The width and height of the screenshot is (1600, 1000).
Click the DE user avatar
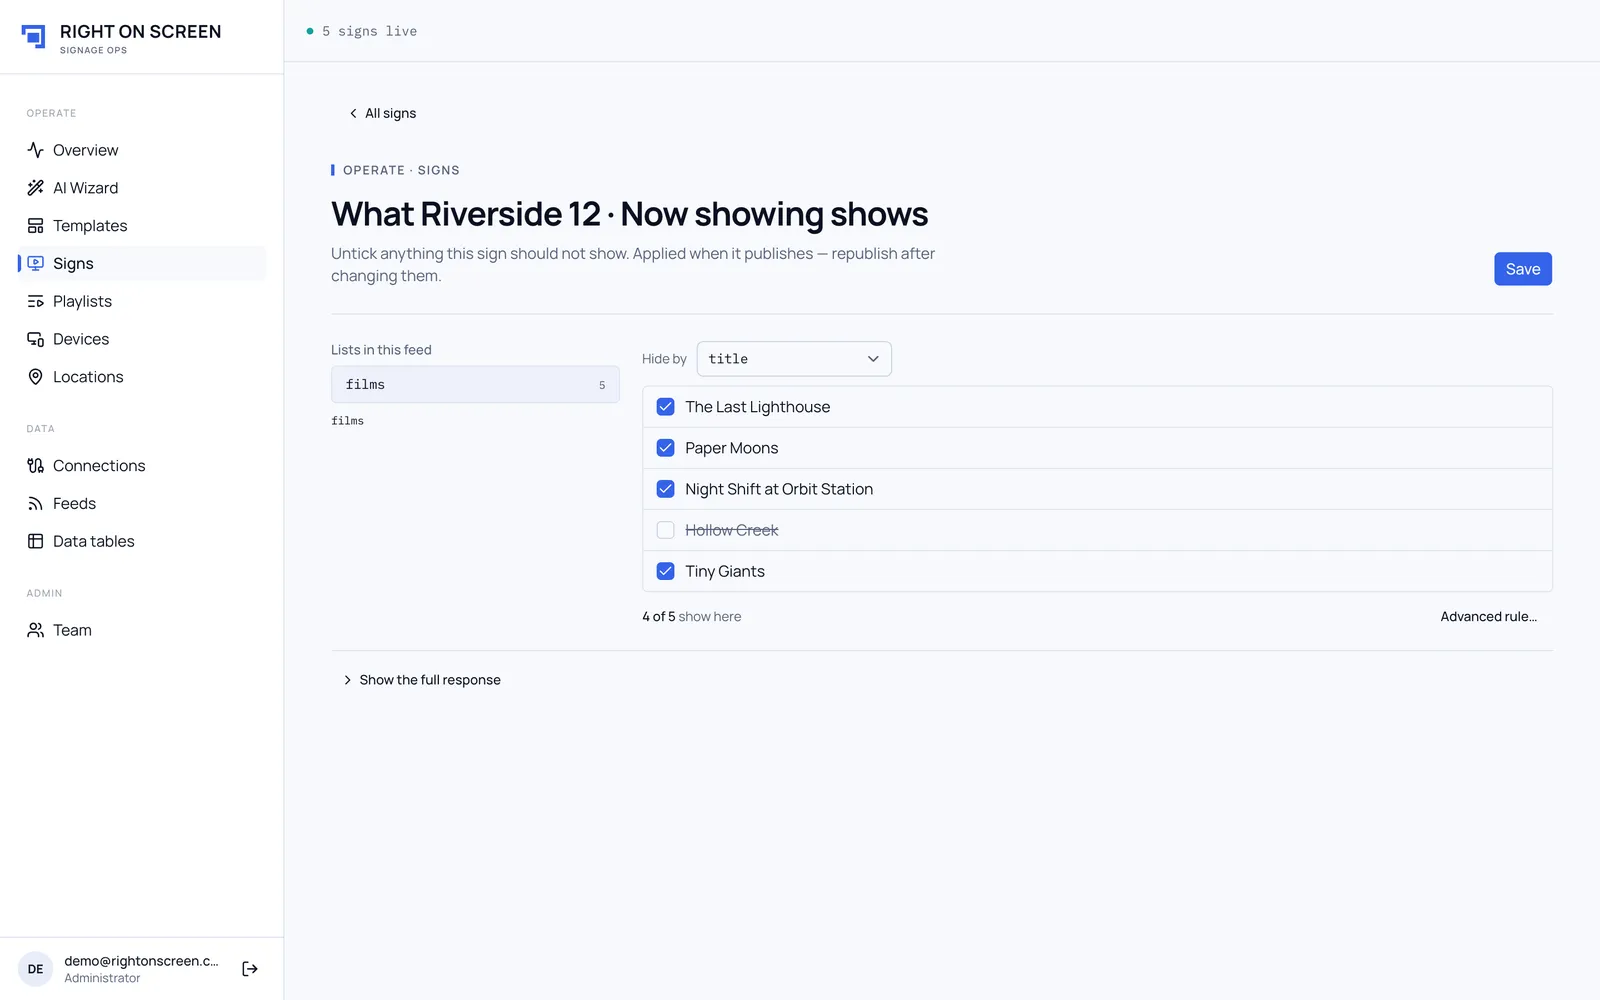pos(35,969)
